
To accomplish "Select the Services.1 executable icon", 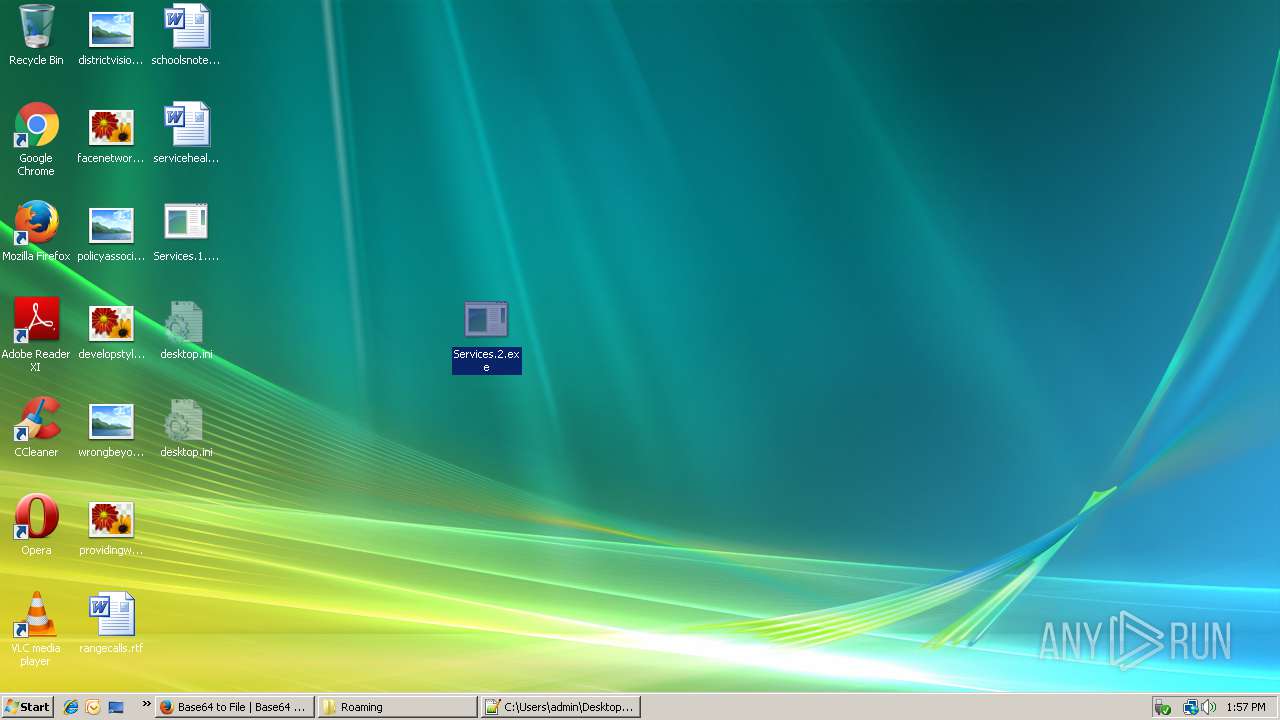I will 186,231.
